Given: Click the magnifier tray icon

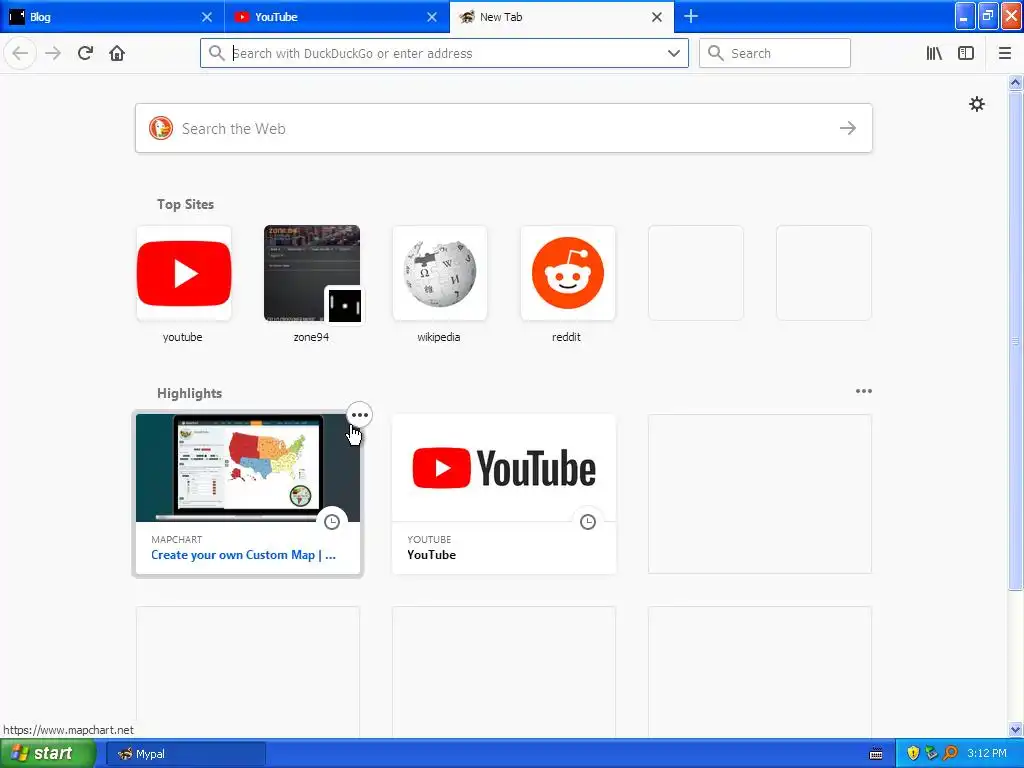Looking at the screenshot, I should (950, 753).
